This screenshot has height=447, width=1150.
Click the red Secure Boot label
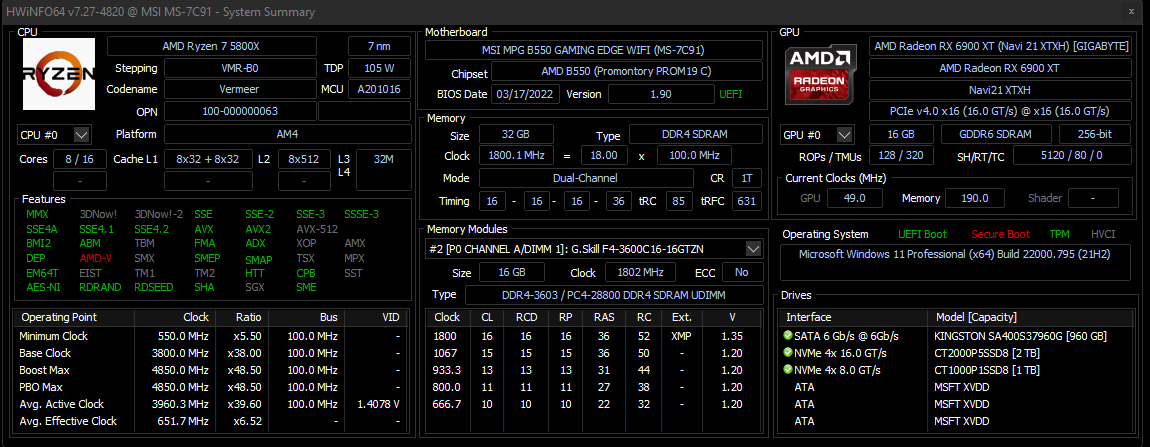point(1000,234)
